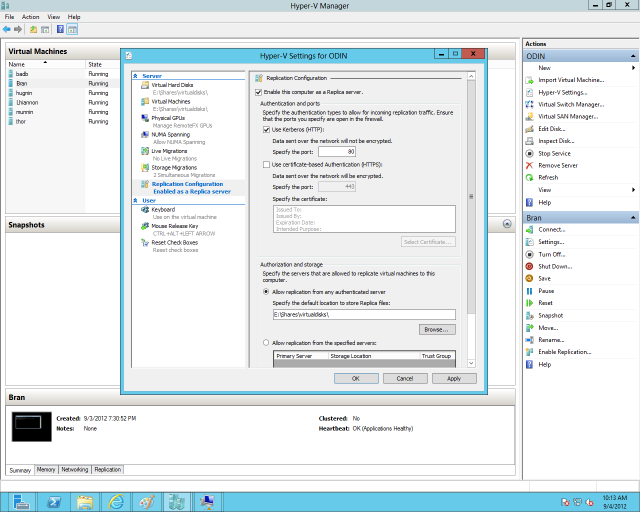
Task: Switch to the Networking tab
Action: click(x=75, y=470)
